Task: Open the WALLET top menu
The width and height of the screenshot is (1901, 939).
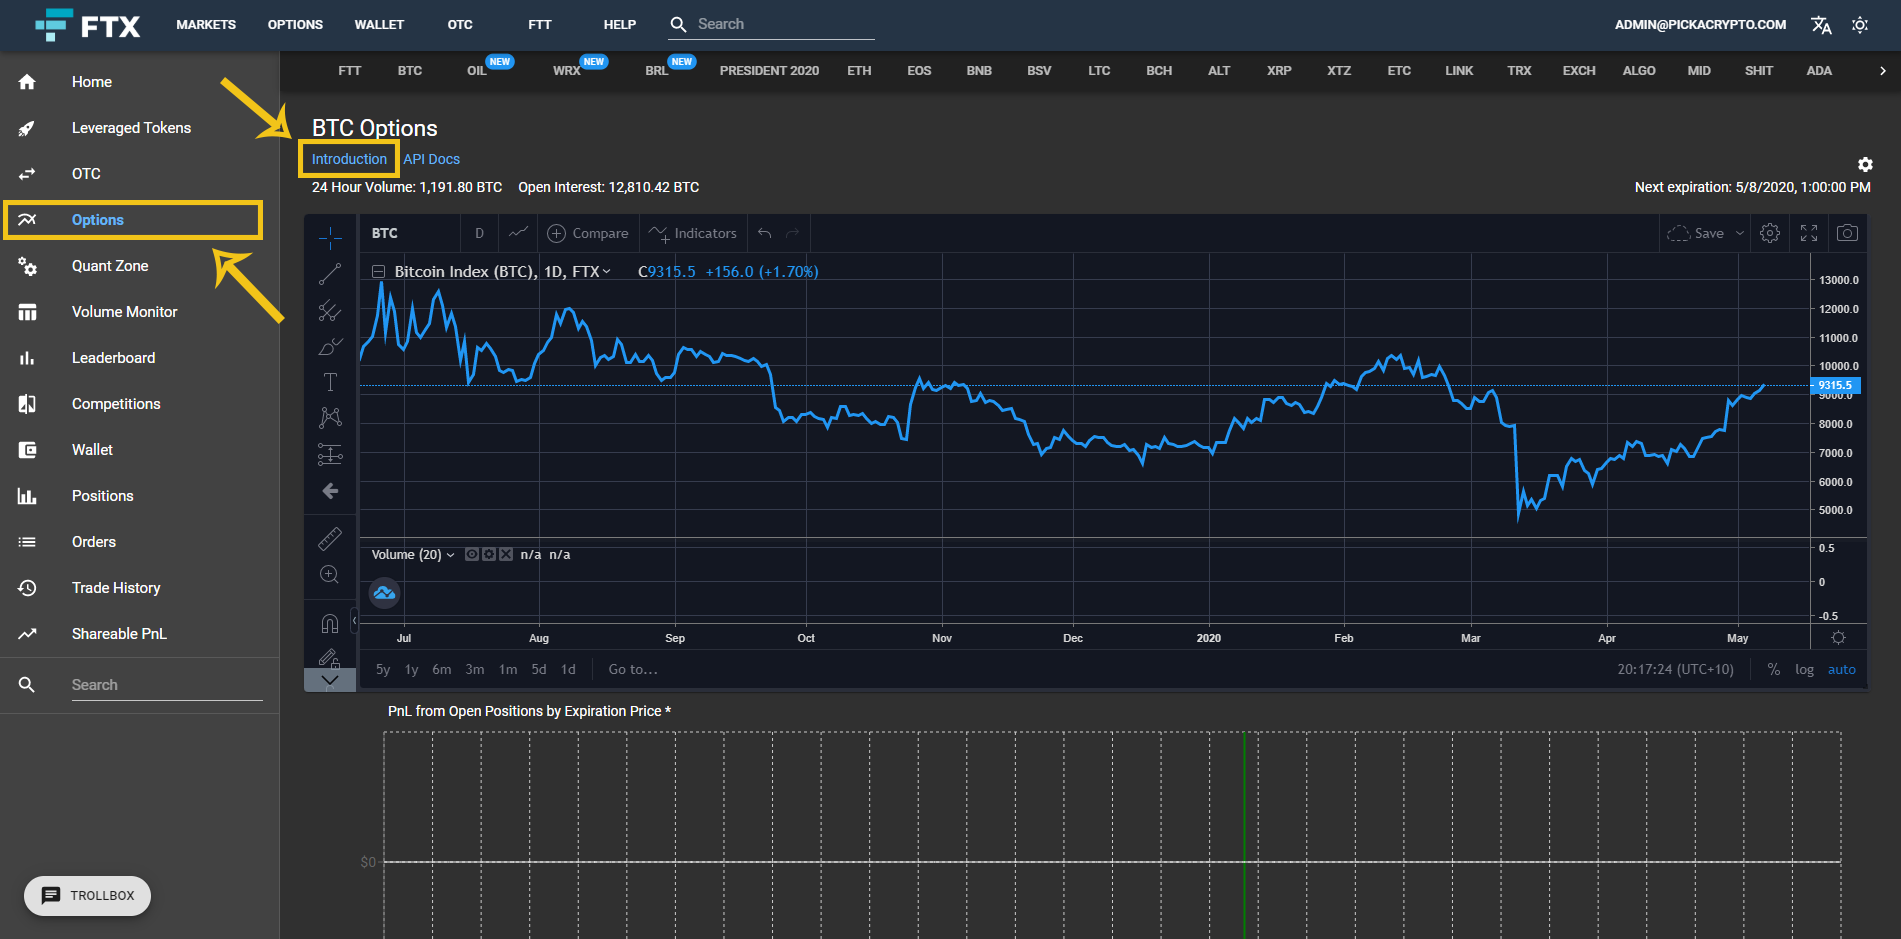Action: pos(379,25)
